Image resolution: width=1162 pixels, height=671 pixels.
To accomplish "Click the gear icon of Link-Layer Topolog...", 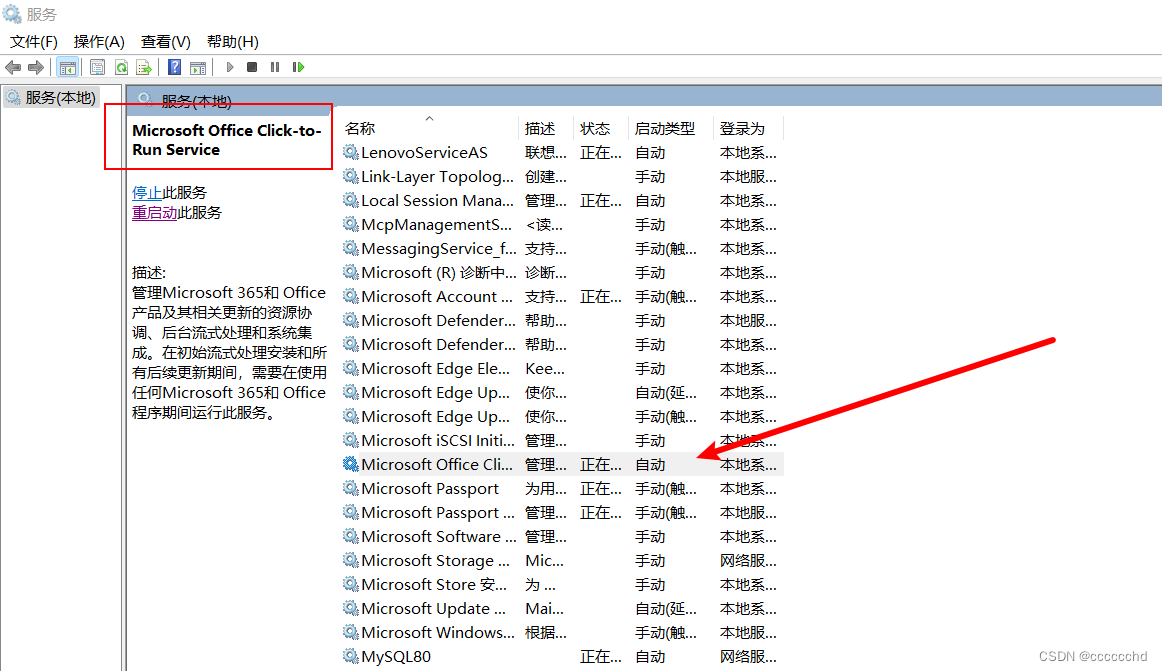I will [351, 176].
